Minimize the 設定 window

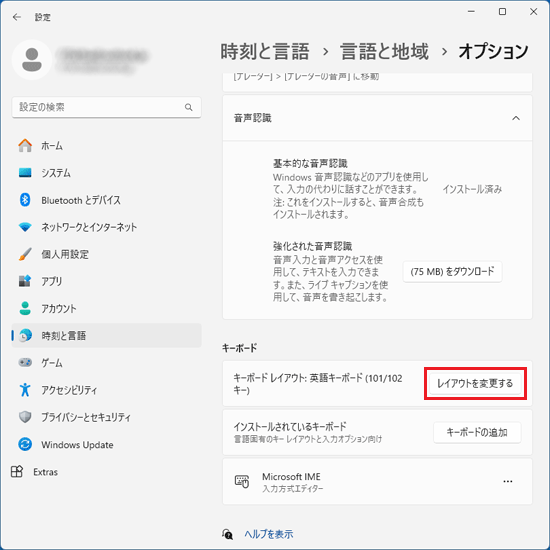pyautogui.click(x=471, y=12)
